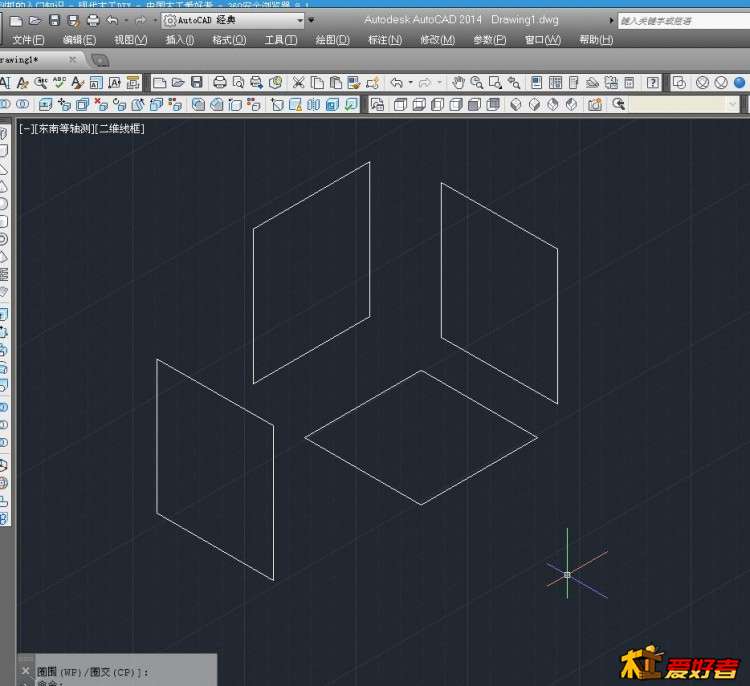Switch to NW Isometric view icon

coord(572,104)
